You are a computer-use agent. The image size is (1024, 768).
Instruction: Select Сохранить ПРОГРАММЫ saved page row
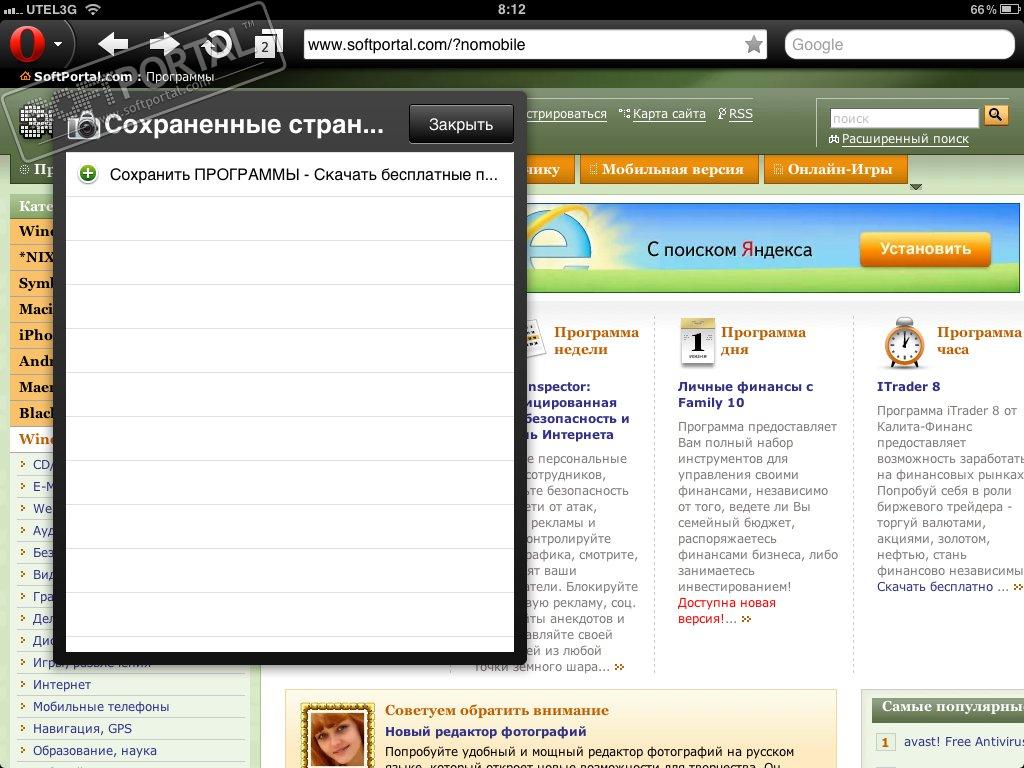[x=290, y=174]
